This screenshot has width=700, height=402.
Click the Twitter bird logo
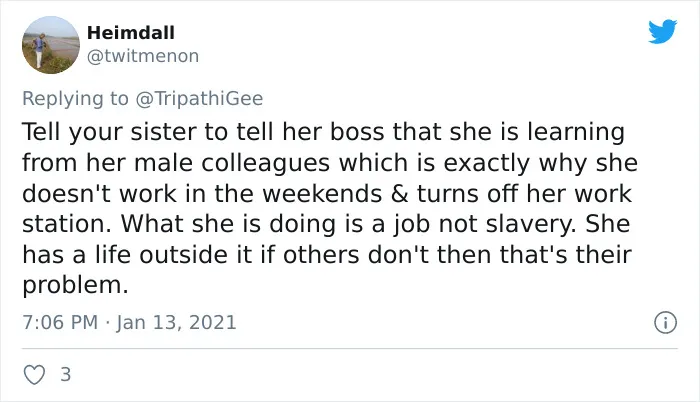pos(662,31)
